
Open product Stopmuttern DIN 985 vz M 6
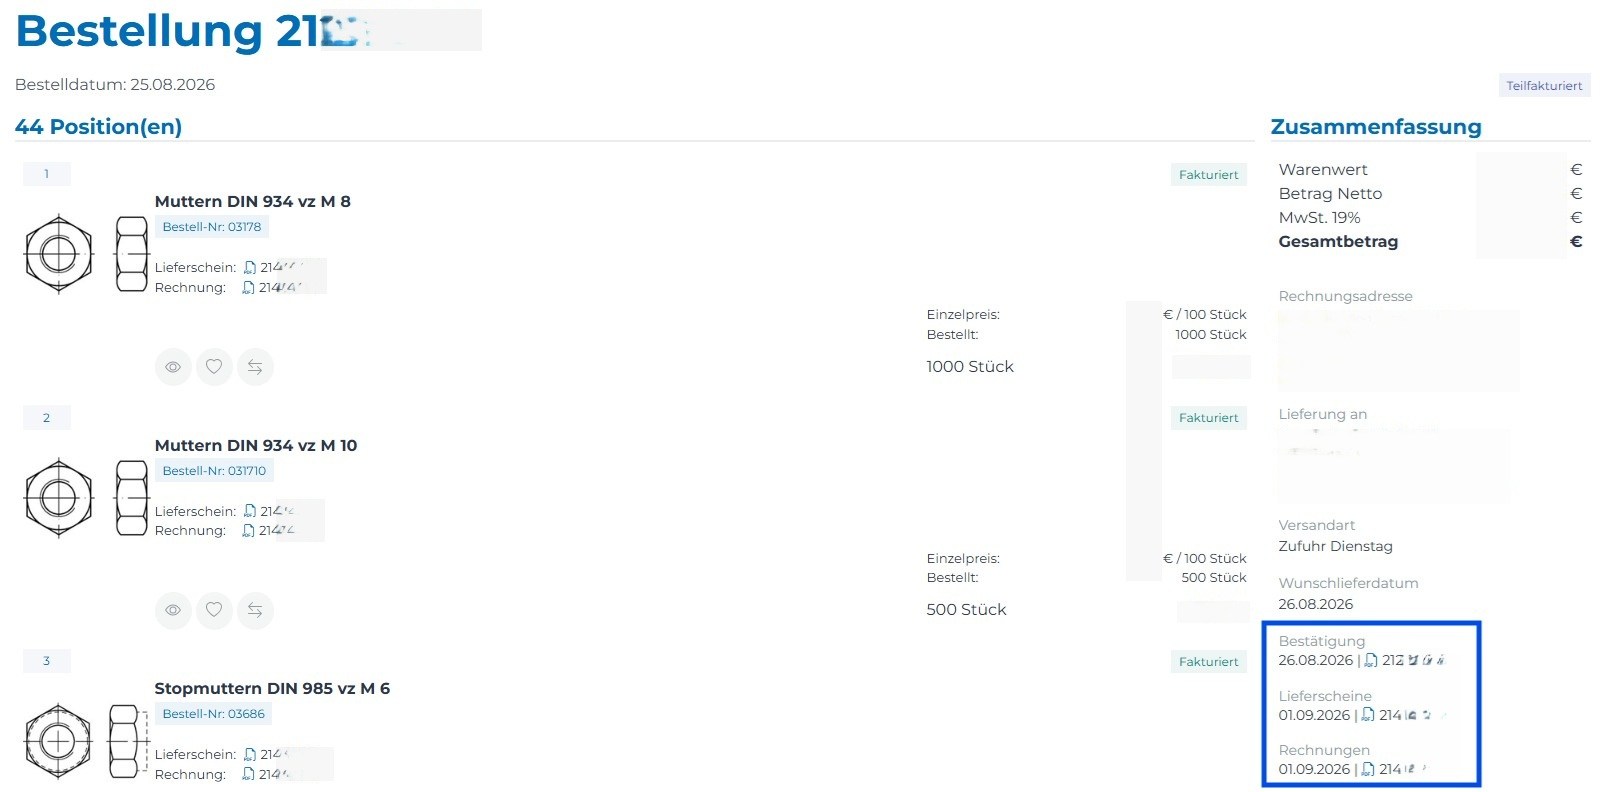point(272,688)
